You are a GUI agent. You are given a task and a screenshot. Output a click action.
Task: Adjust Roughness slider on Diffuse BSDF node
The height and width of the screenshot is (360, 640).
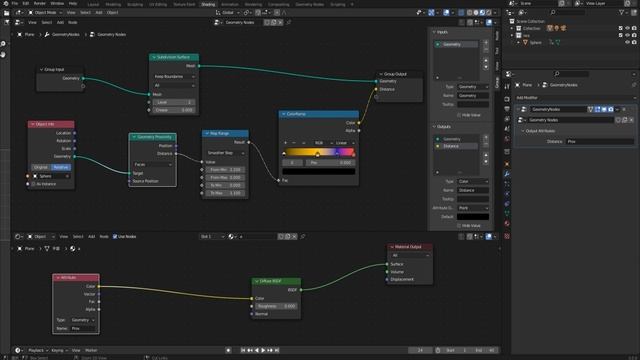(276, 306)
